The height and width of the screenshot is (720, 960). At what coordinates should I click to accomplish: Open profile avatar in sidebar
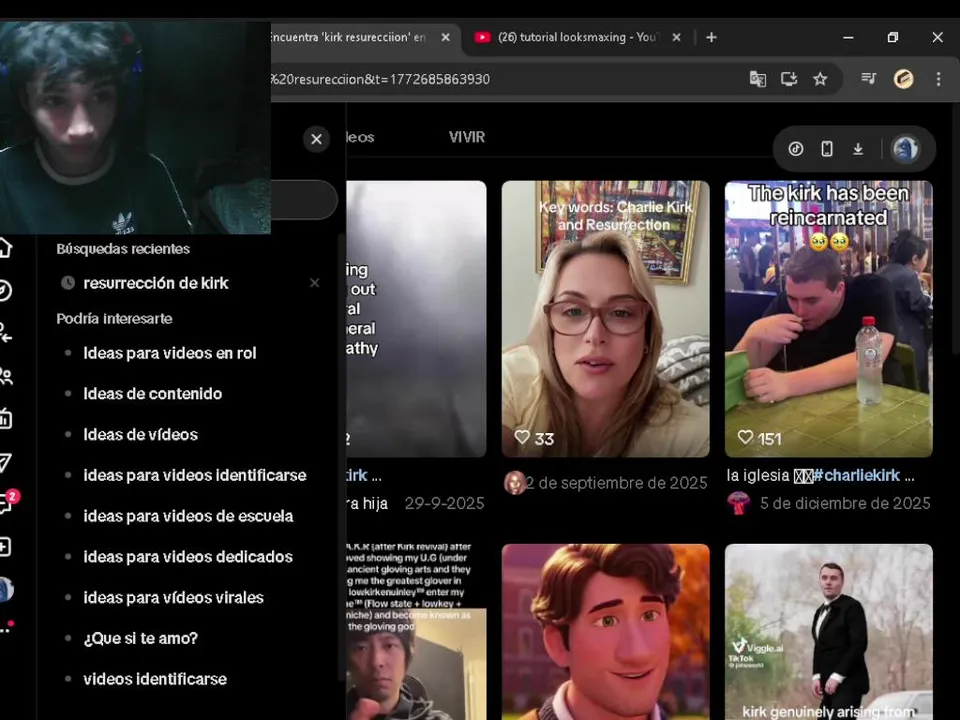pos(6,589)
